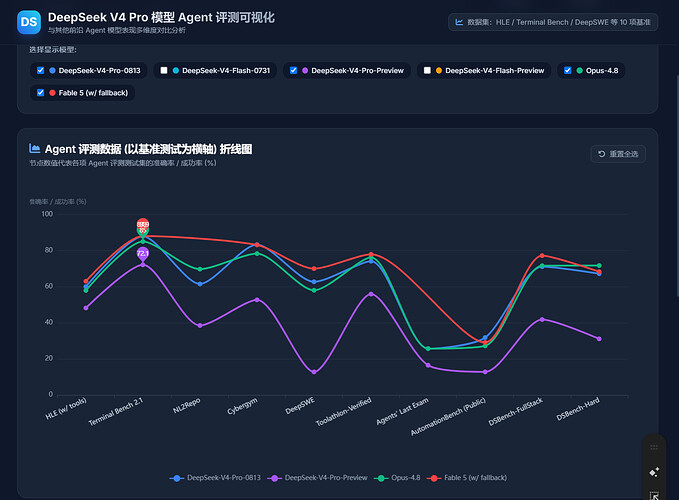Check the DeepSeek-V4-Flash-Preview checkbox
The height and width of the screenshot is (500, 679).
click(427, 70)
